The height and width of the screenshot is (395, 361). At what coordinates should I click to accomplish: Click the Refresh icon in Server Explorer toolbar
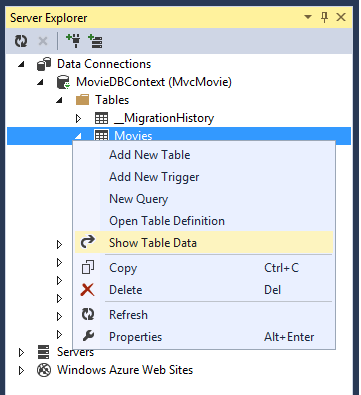[21, 41]
